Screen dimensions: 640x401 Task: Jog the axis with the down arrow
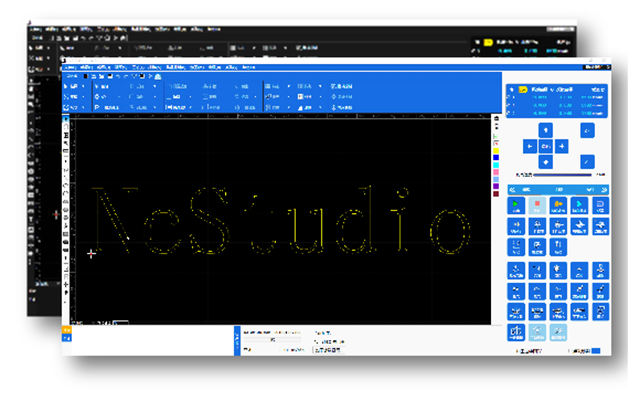point(545,162)
